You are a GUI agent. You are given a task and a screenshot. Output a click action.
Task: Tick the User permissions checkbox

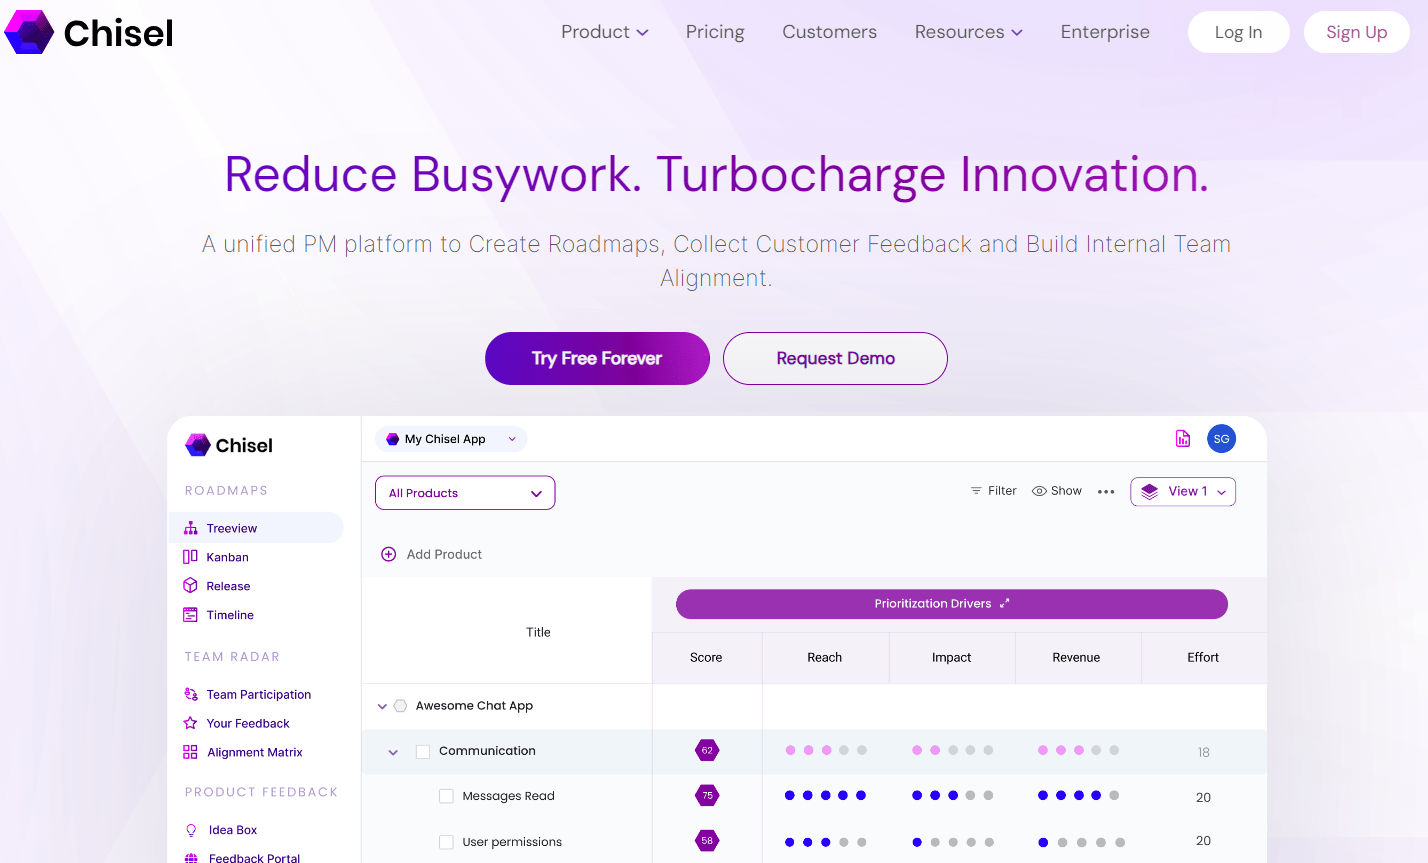(x=446, y=842)
